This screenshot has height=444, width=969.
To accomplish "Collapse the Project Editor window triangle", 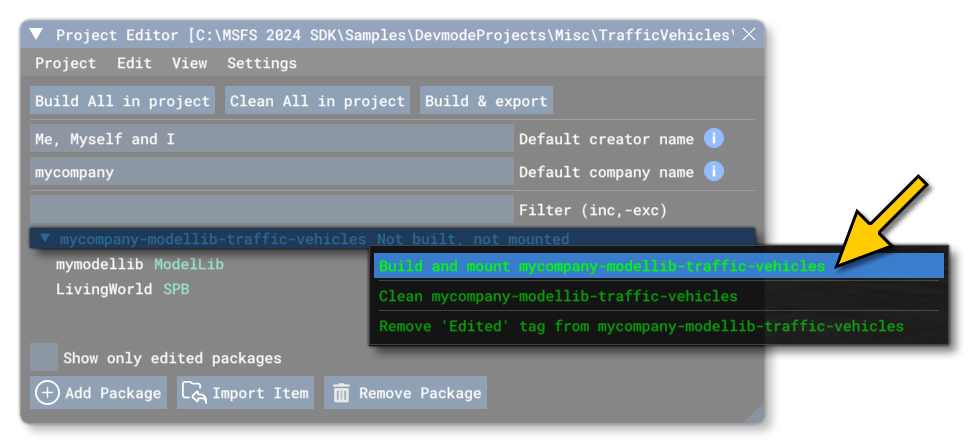I will pos(37,35).
